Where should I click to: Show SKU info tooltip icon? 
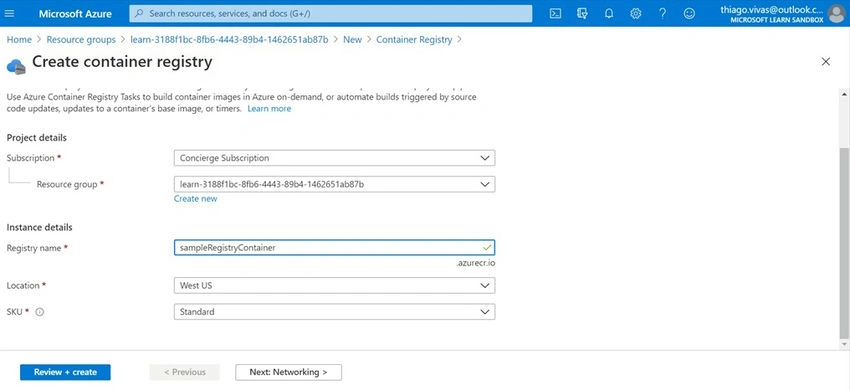click(x=40, y=312)
